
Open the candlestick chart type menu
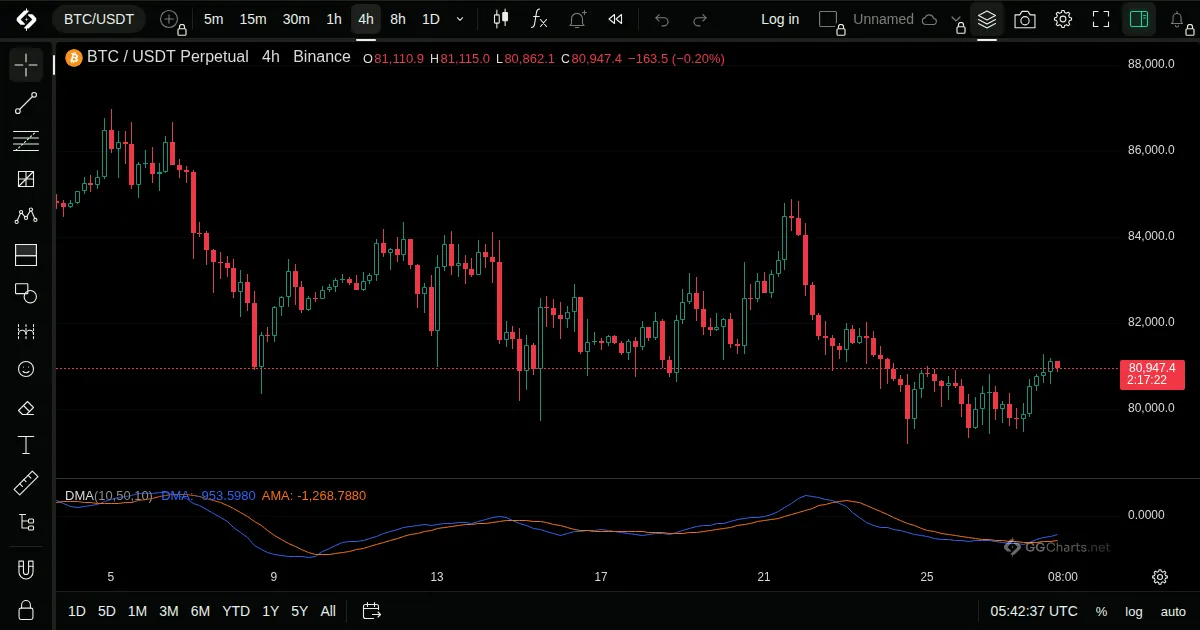click(x=501, y=19)
